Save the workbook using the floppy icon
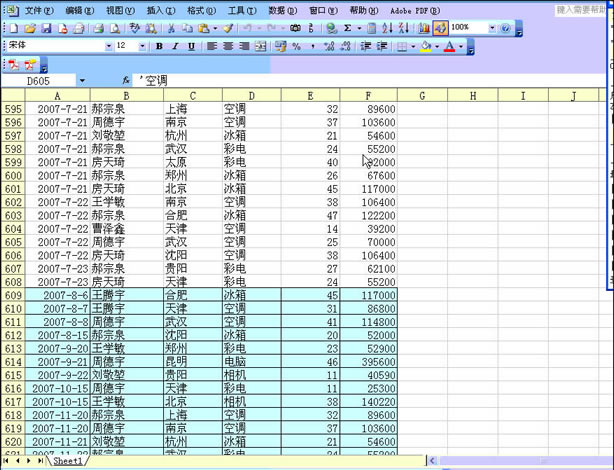 click(x=46, y=28)
